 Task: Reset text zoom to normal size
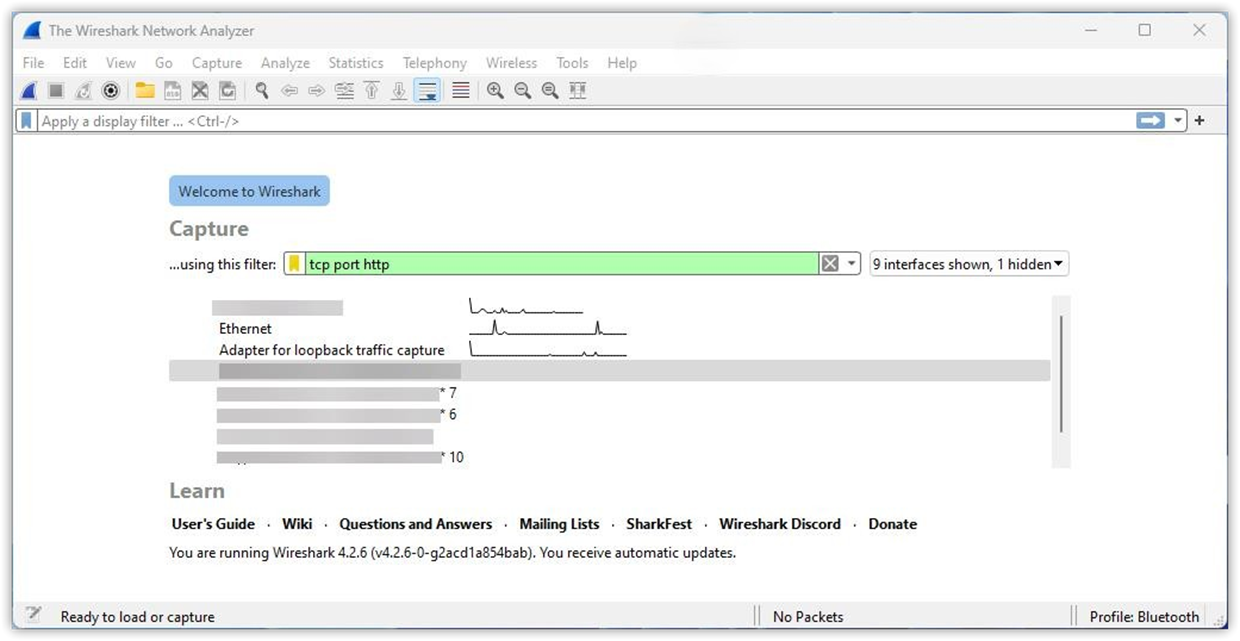[x=550, y=91]
